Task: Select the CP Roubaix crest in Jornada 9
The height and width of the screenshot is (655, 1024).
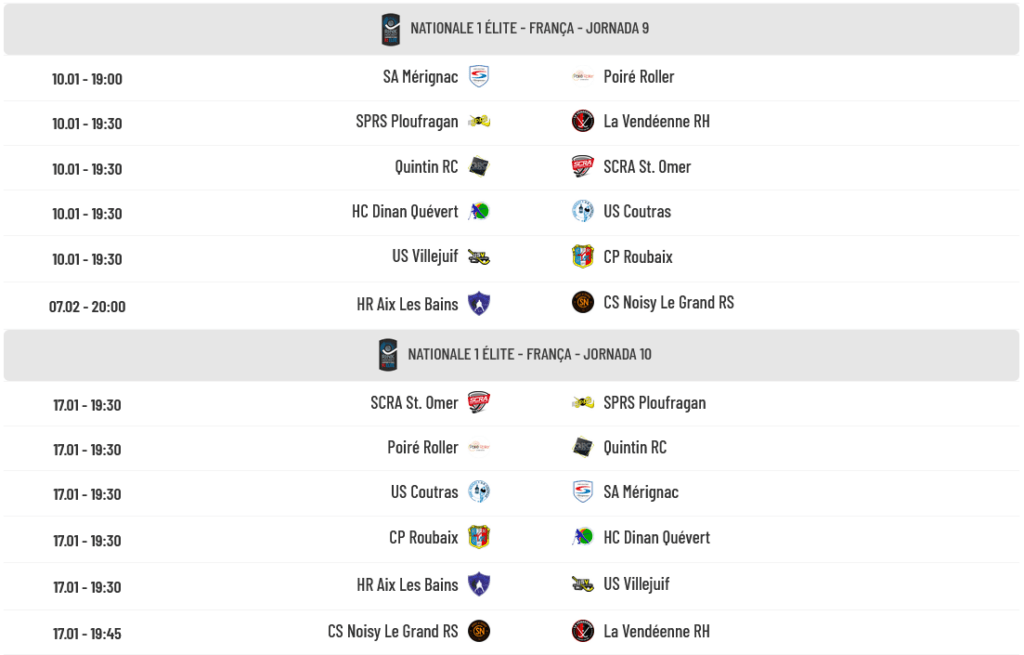Action: pos(583,257)
